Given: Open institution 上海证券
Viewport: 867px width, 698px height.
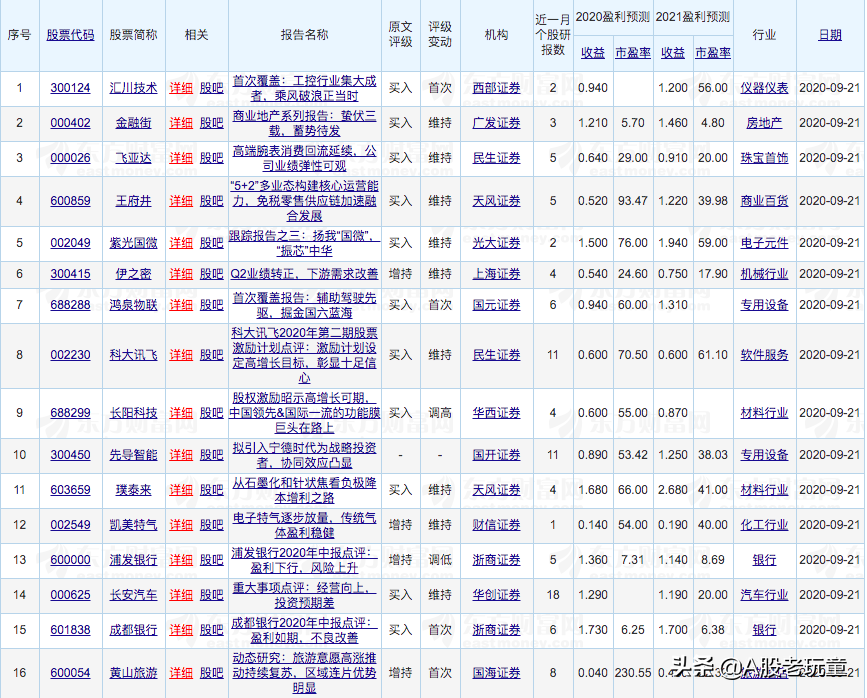Looking at the screenshot, I should coord(496,274).
